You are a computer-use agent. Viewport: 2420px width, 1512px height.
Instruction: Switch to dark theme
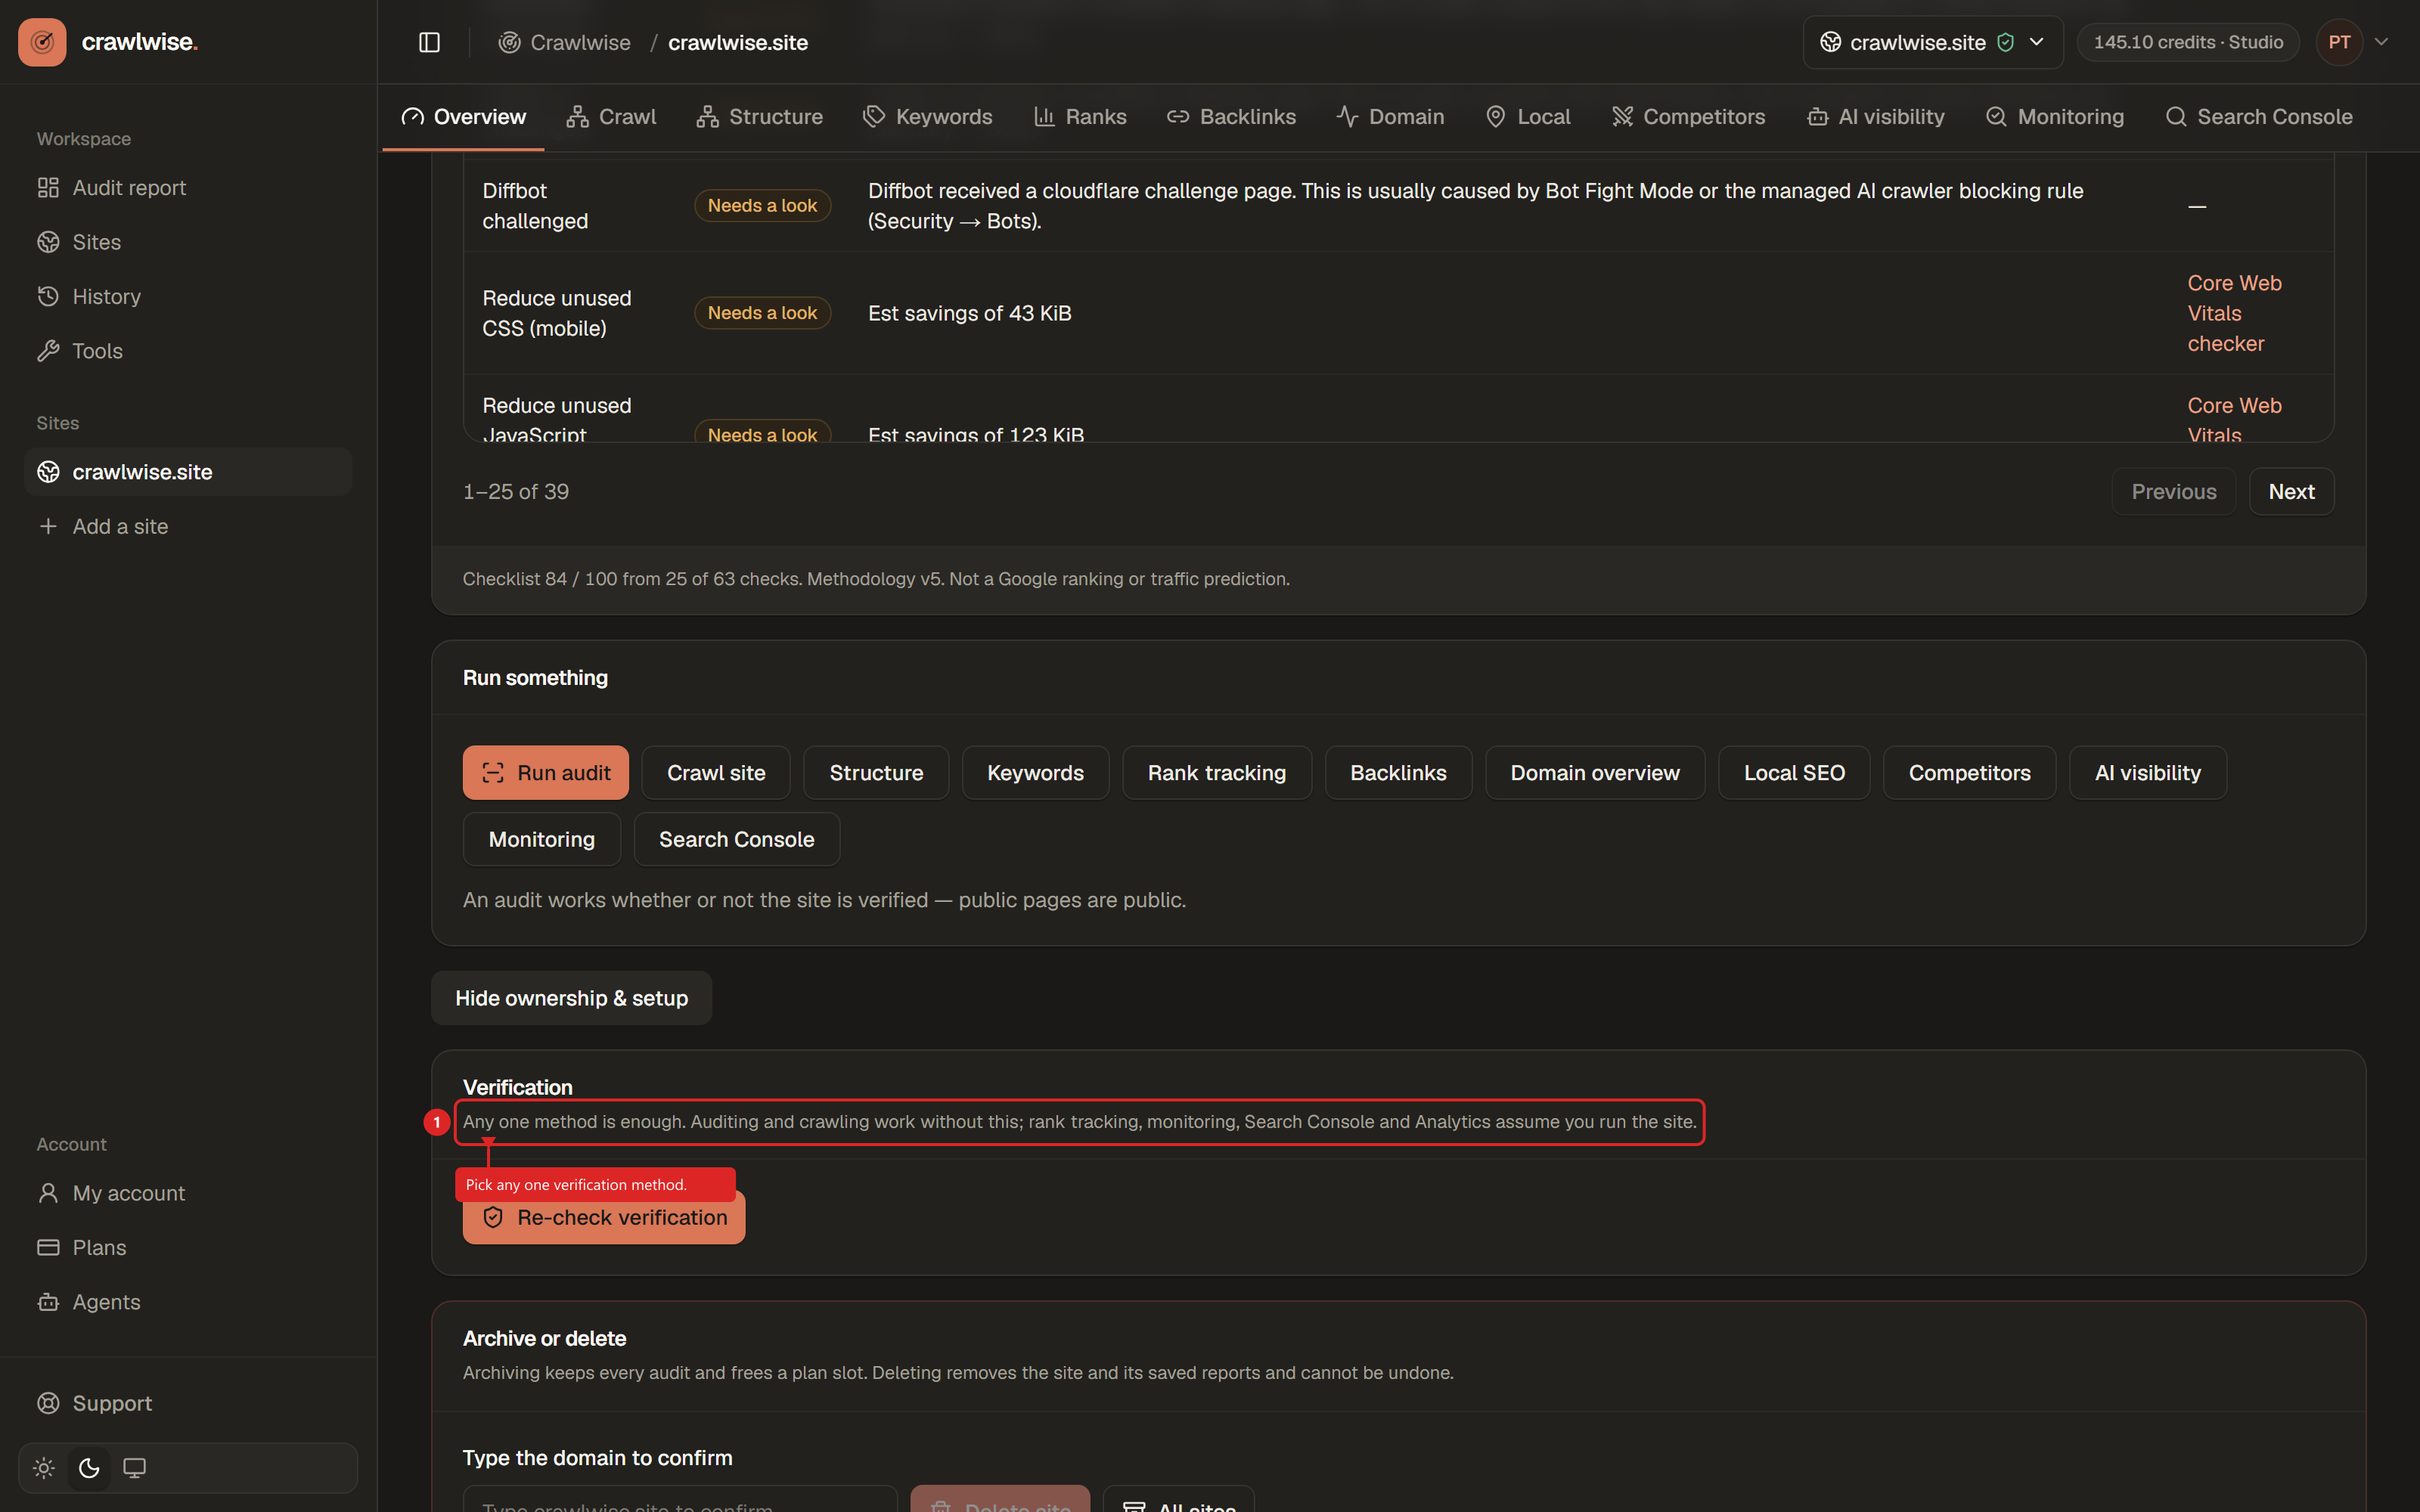89,1468
